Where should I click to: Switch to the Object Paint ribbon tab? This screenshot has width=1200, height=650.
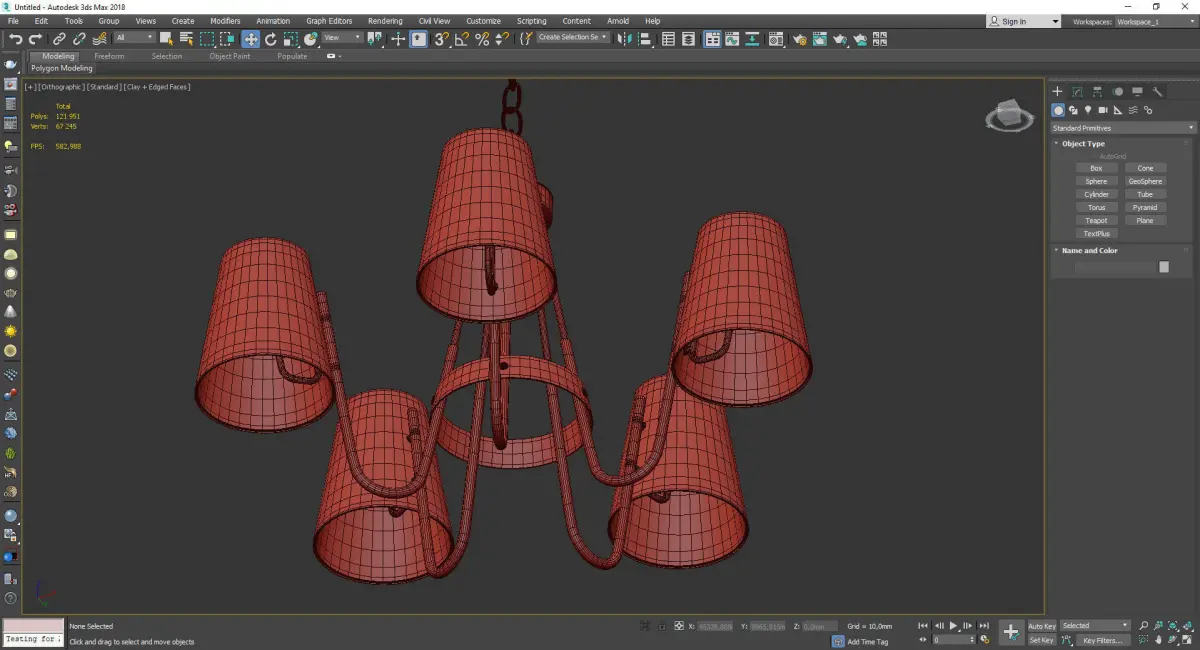coord(229,56)
